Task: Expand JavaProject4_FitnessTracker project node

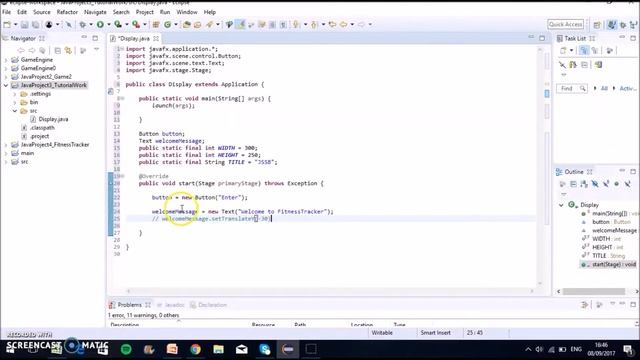Action: [6, 145]
